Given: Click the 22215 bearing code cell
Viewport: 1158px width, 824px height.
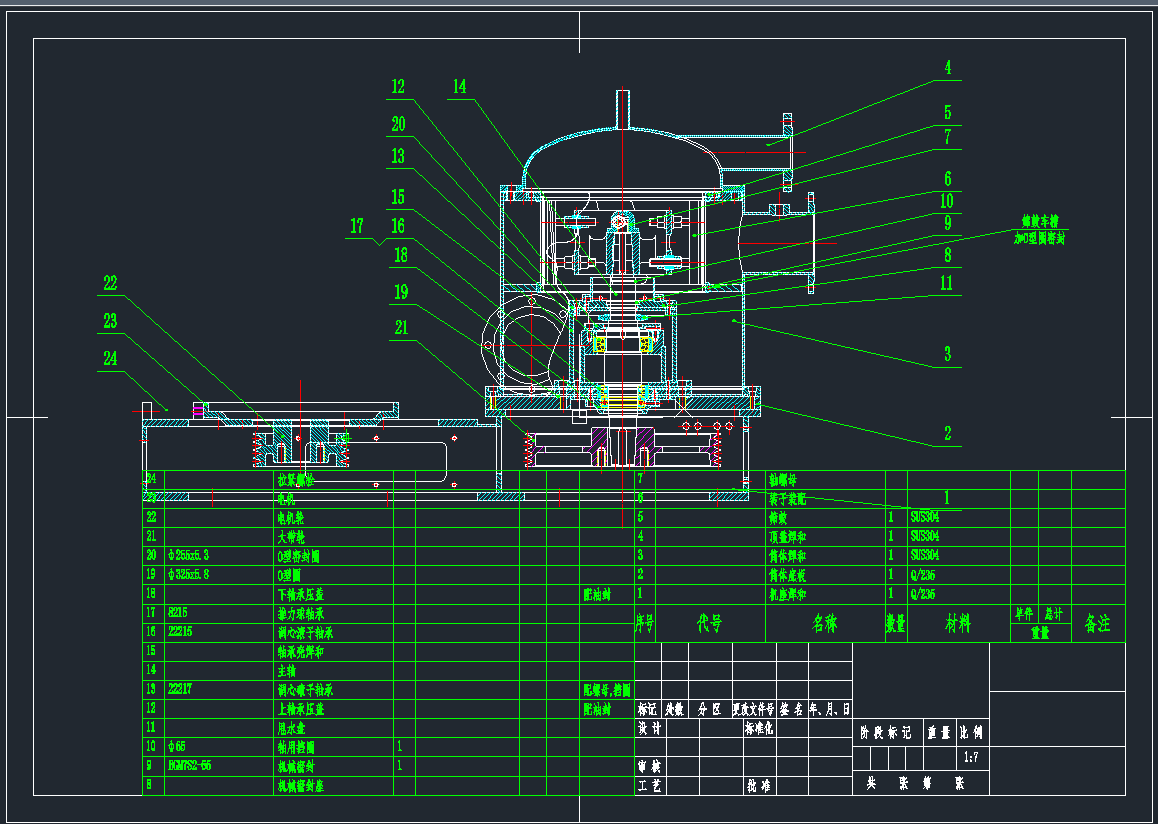Looking at the screenshot, I should pos(181,633).
